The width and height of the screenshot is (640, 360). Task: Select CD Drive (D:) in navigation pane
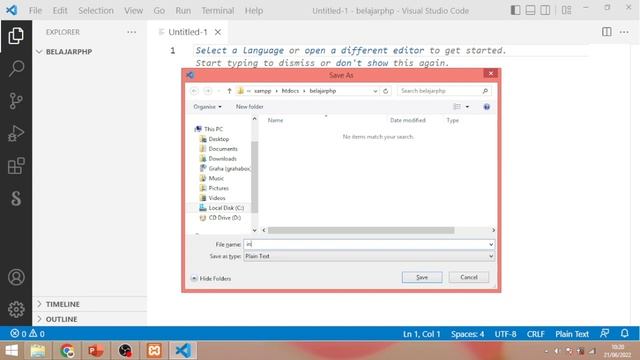[220, 218]
